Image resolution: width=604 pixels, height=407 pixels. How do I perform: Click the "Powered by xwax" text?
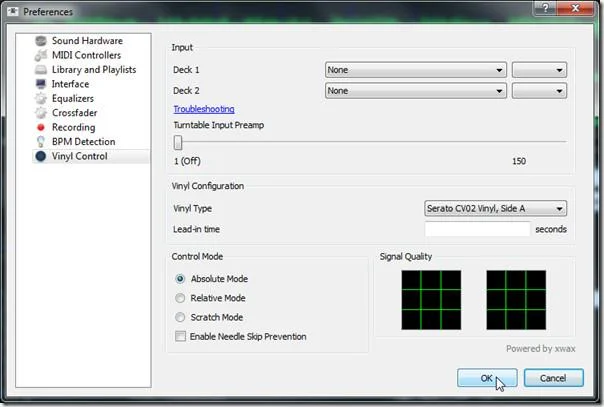coord(540,349)
